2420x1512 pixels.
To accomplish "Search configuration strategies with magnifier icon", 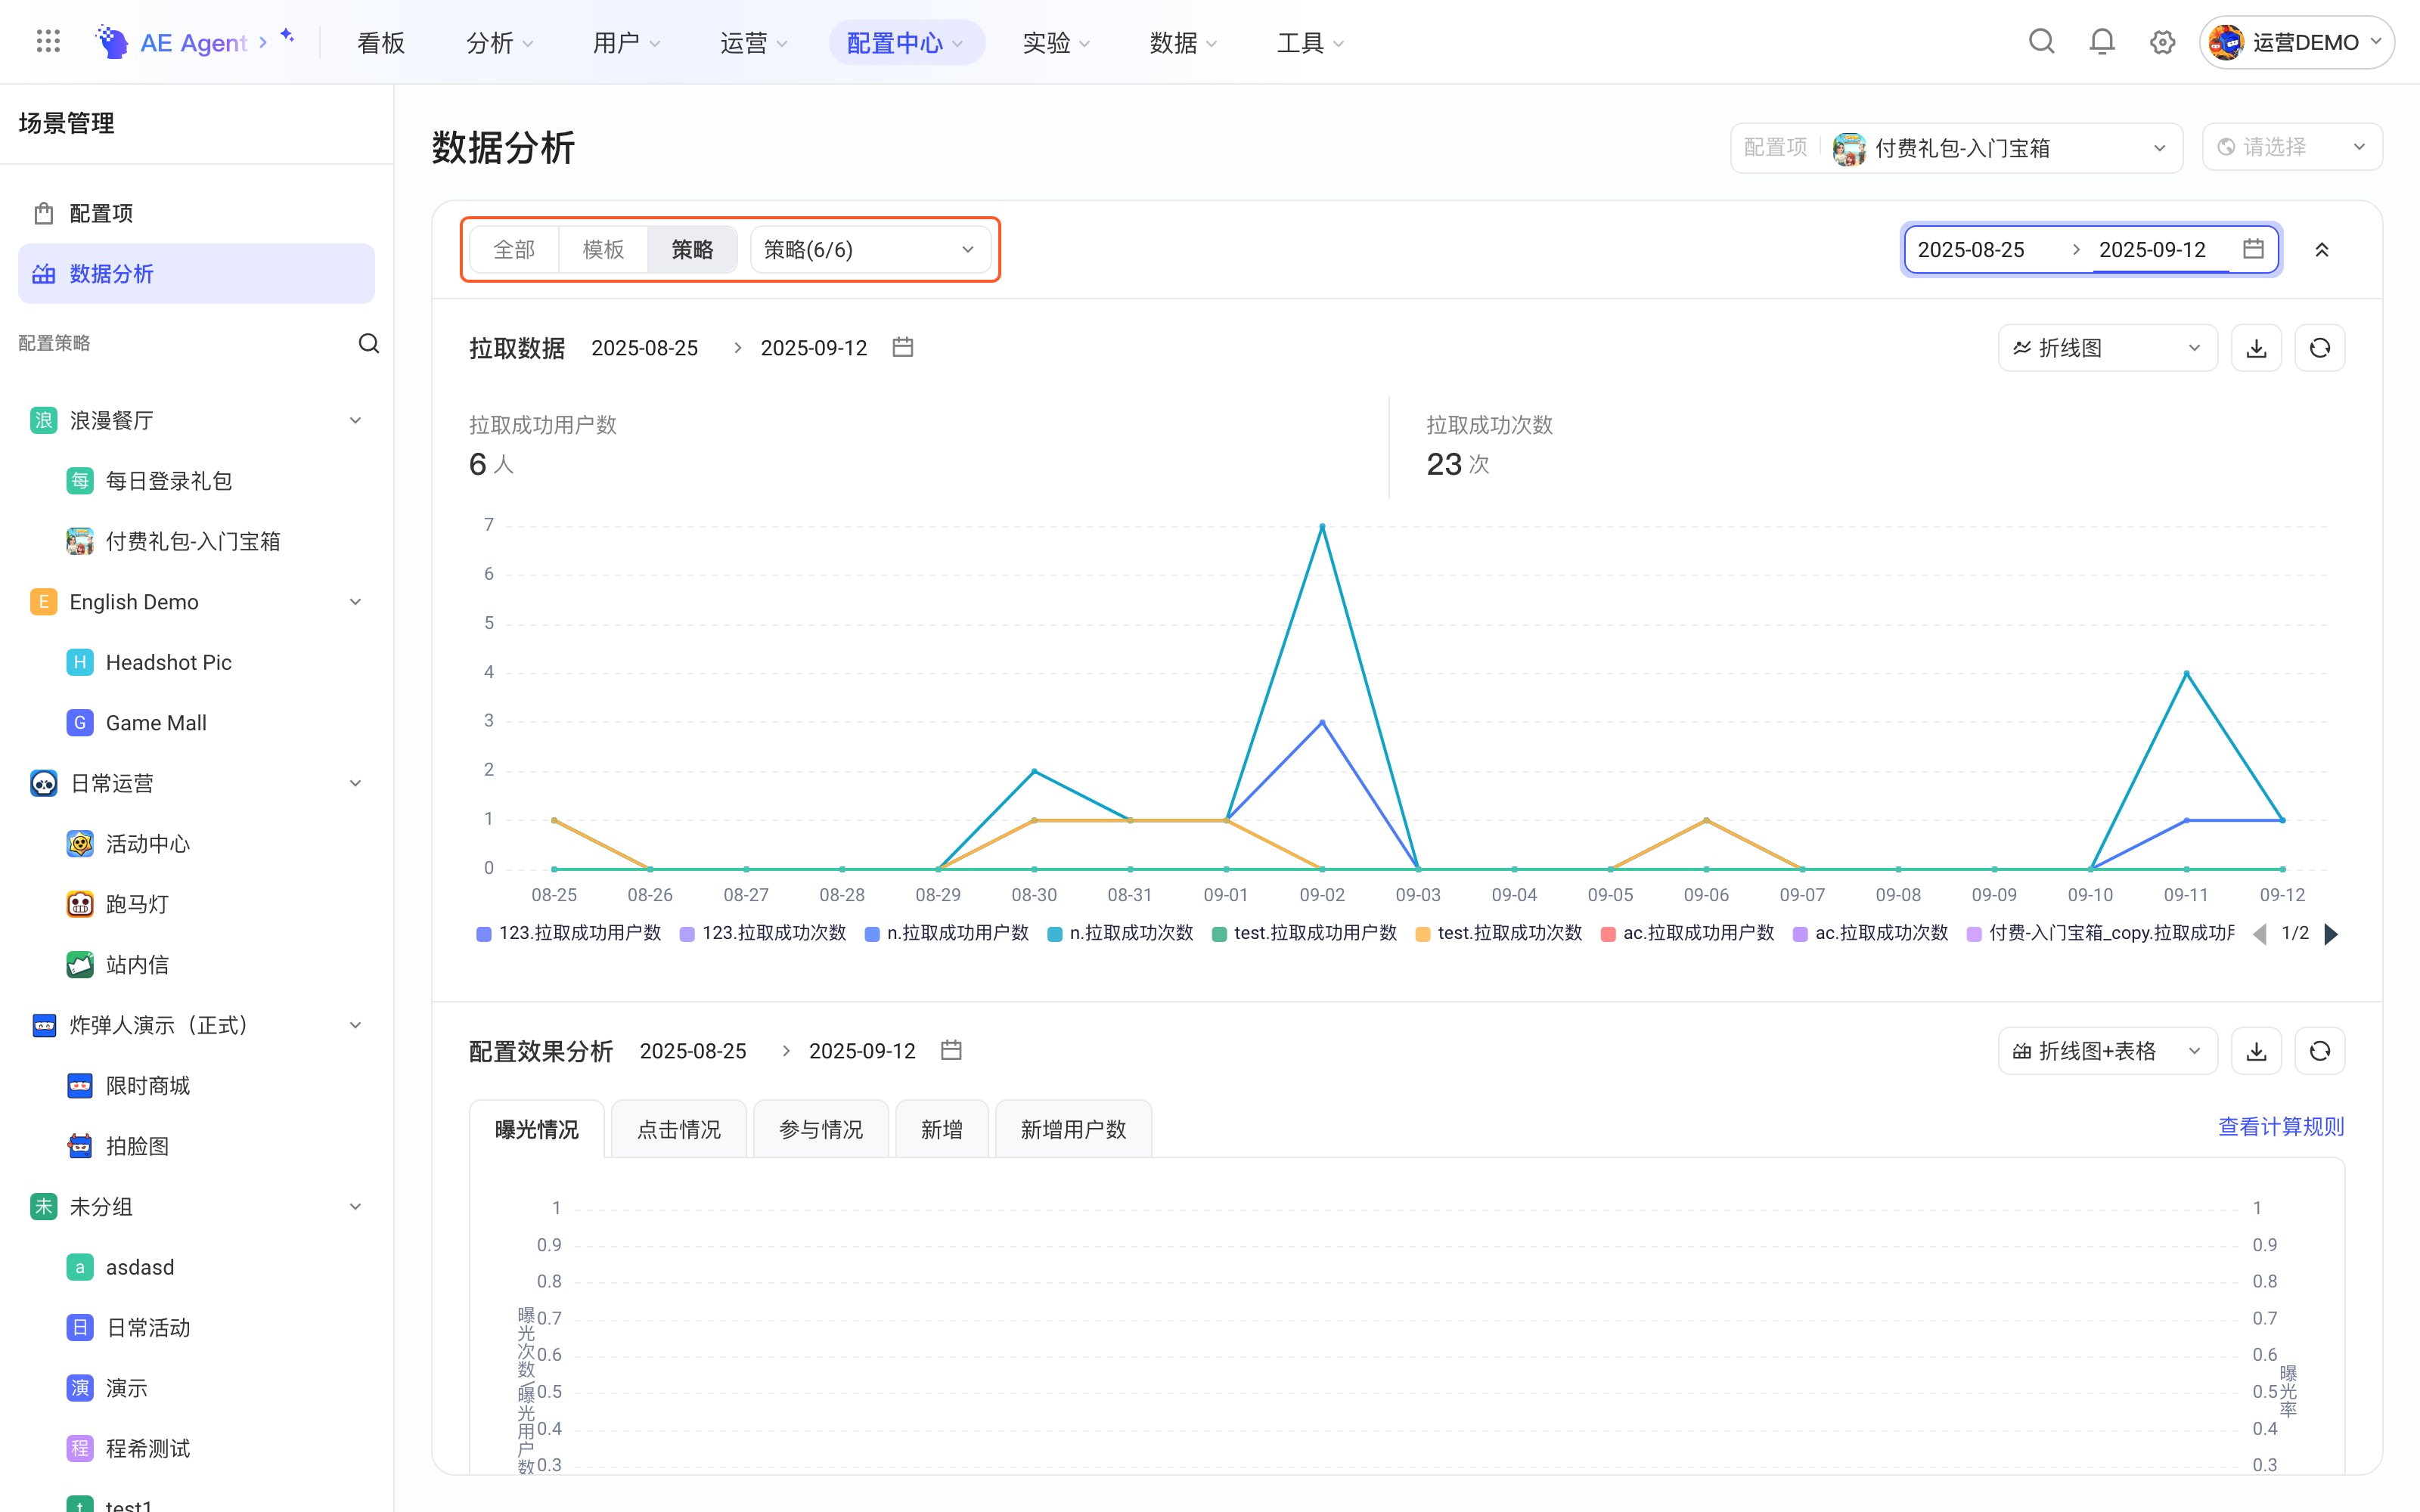I will pyautogui.click(x=369, y=343).
